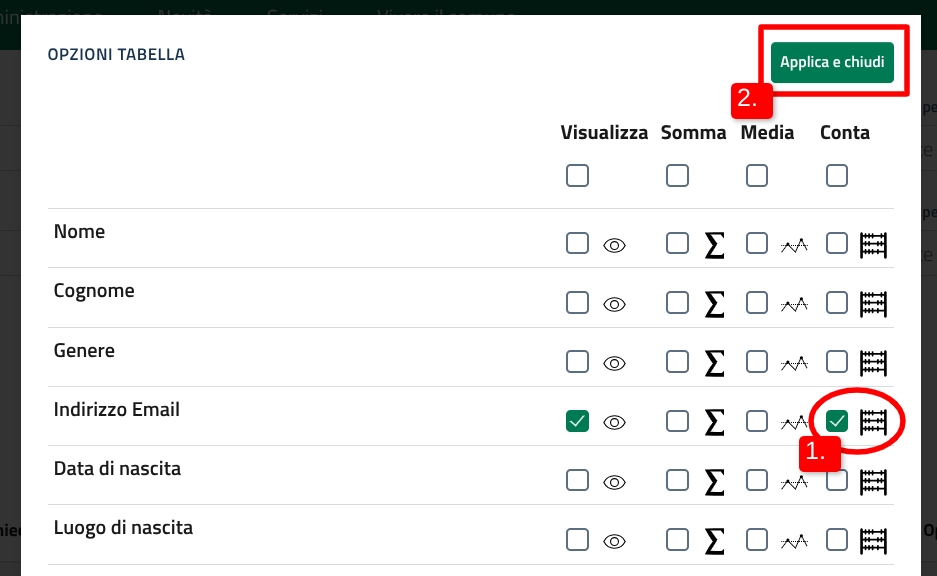Check the header Visualizza select-all checkbox
The image size is (937, 576).
pyautogui.click(x=577, y=176)
